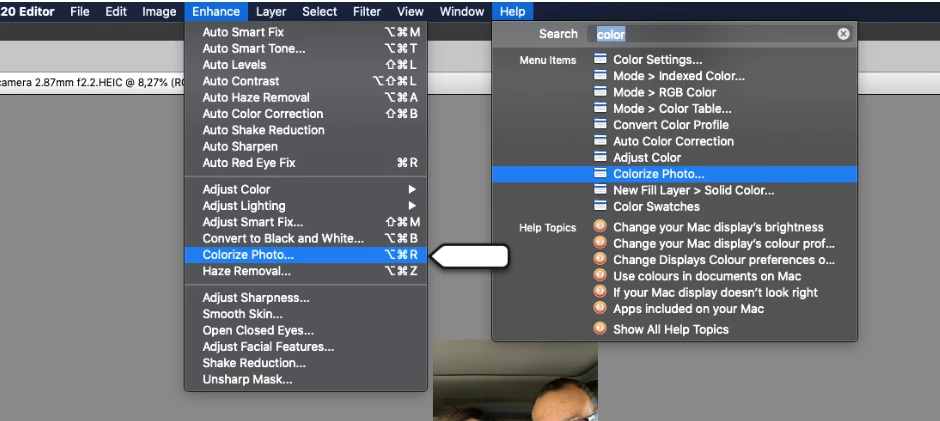Open the Edit menu
The height and width of the screenshot is (421, 940).
116,11
